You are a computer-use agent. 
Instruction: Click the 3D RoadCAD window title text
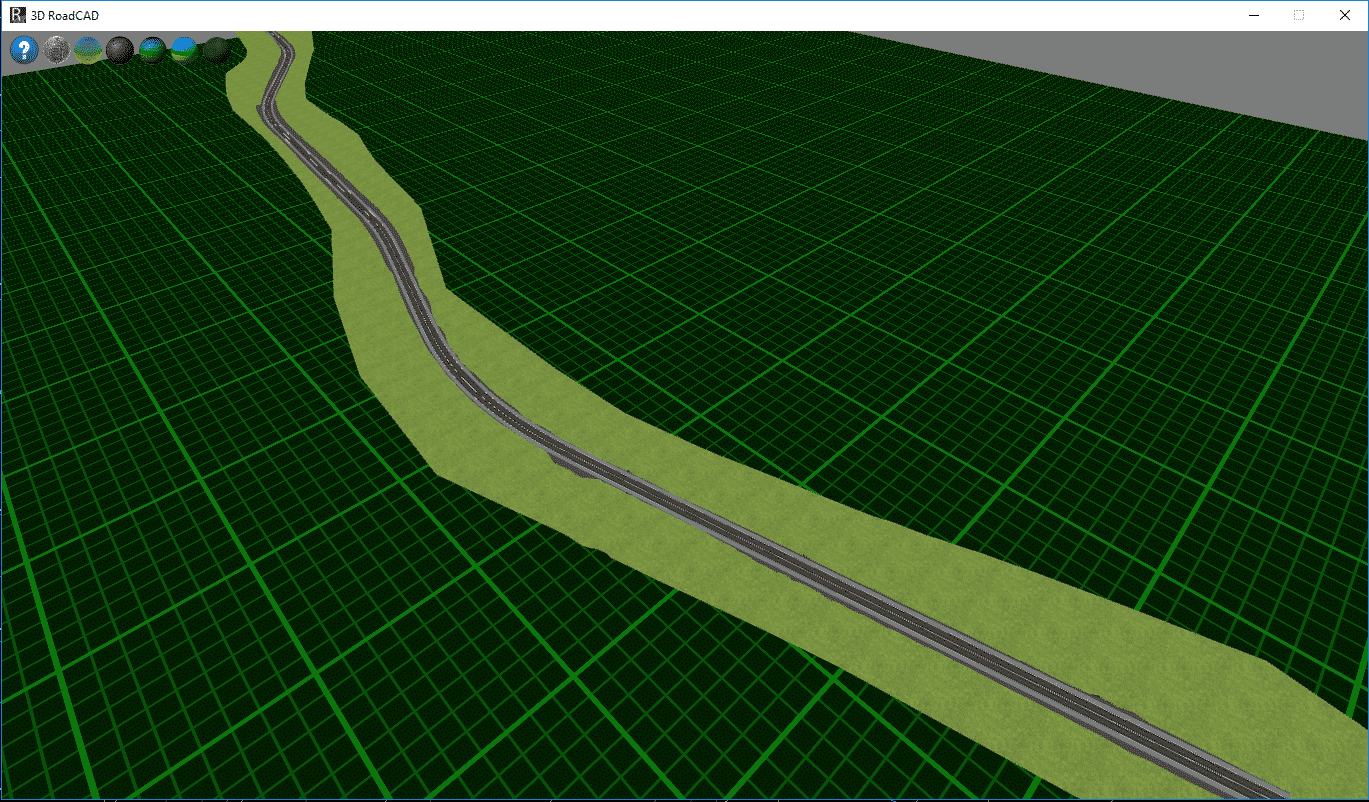click(65, 15)
